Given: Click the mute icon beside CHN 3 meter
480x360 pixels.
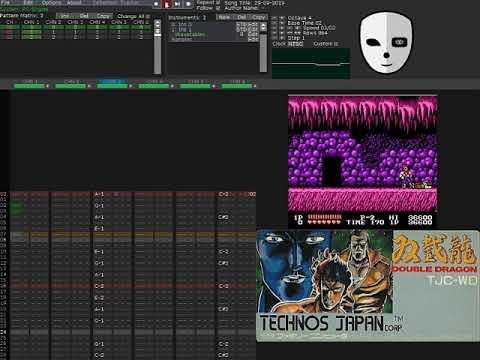Looking at the screenshot, I should click(x=131, y=86).
